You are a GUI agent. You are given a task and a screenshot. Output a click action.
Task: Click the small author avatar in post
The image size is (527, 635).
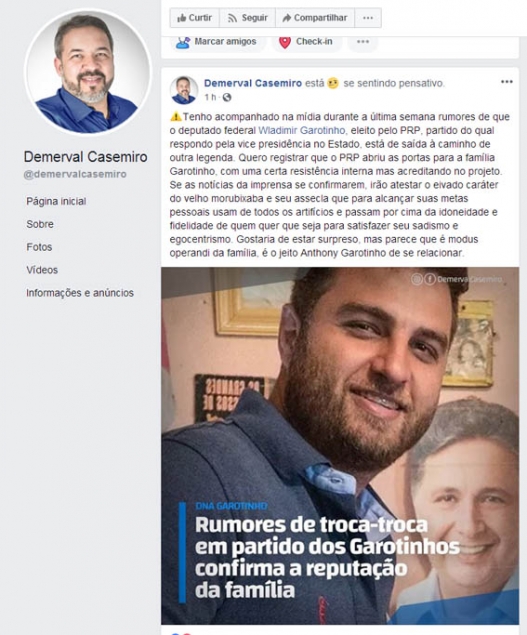pos(183,90)
